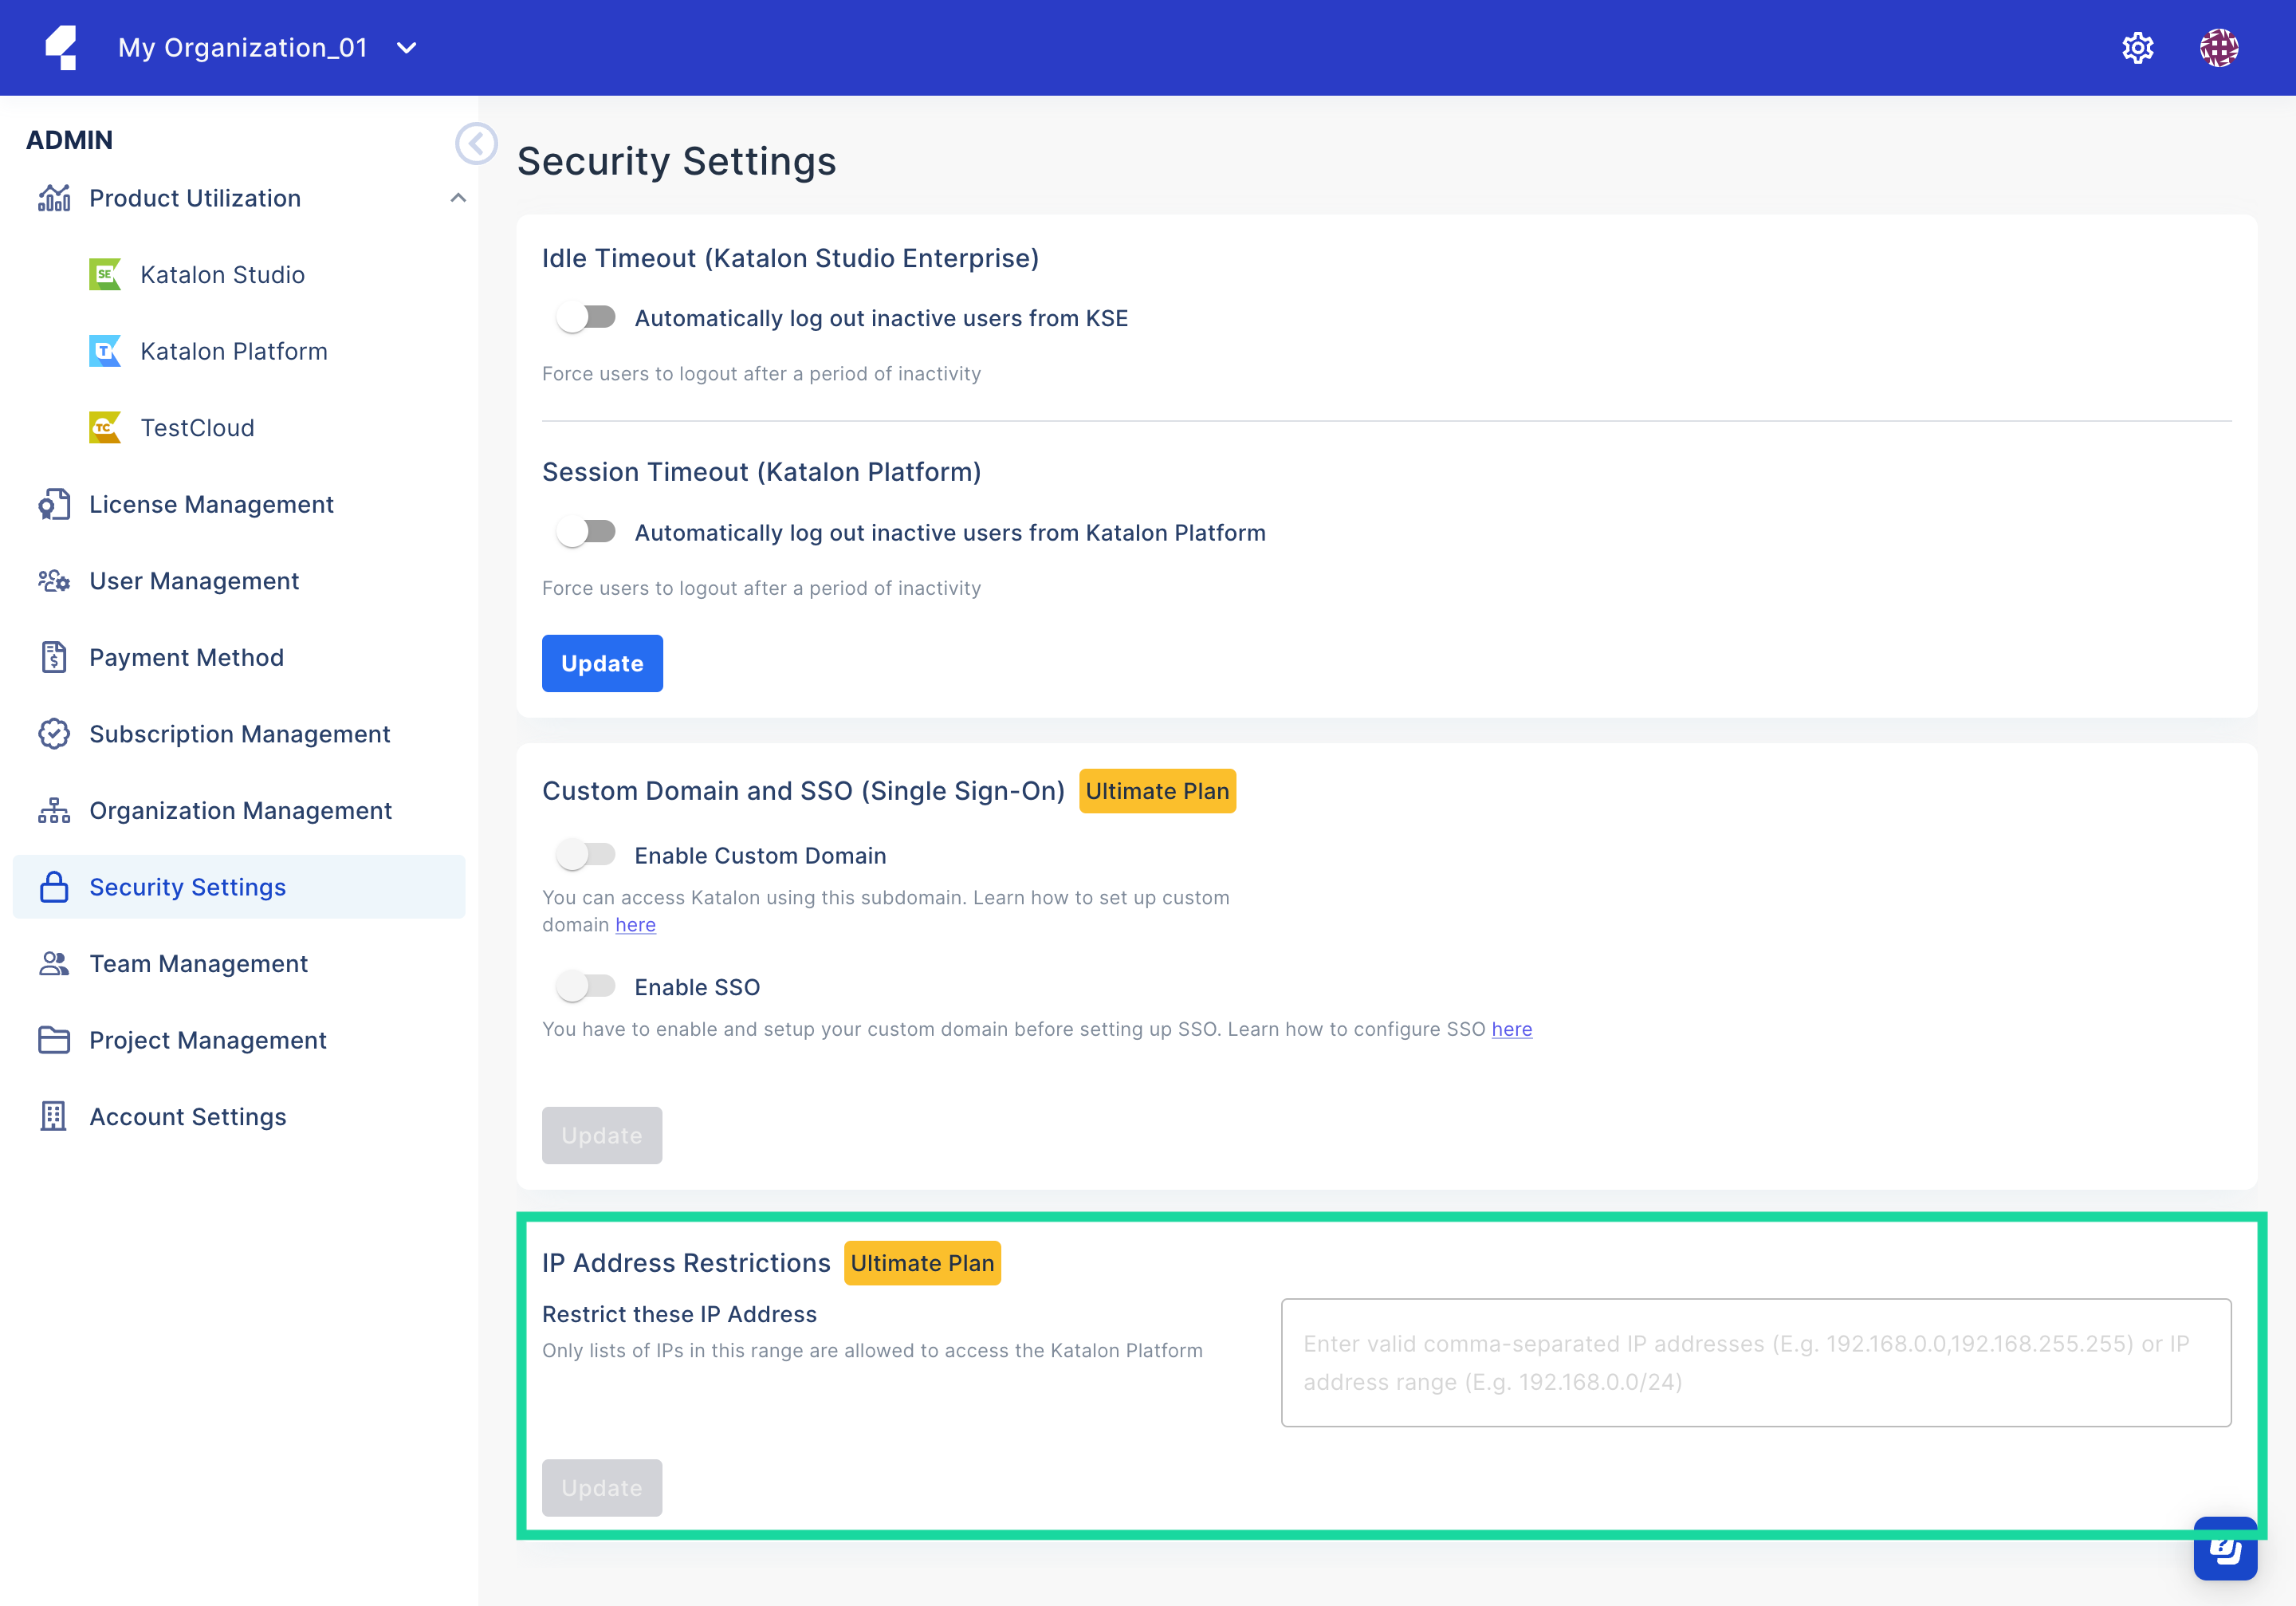Click the Project Management folder icon

pyautogui.click(x=54, y=1040)
